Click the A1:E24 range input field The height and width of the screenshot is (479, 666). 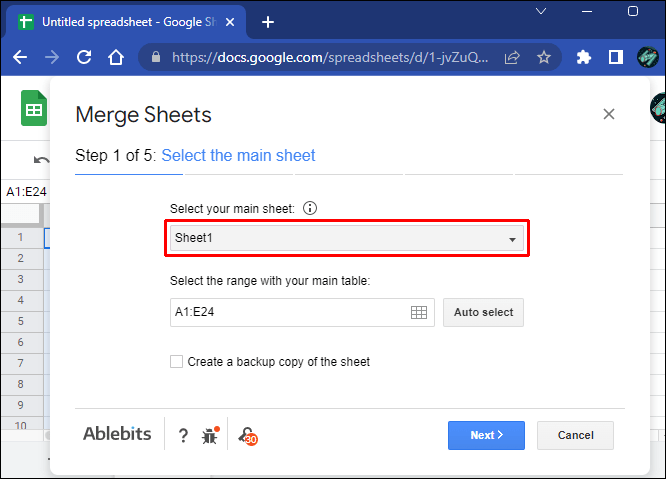click(288, 313)
